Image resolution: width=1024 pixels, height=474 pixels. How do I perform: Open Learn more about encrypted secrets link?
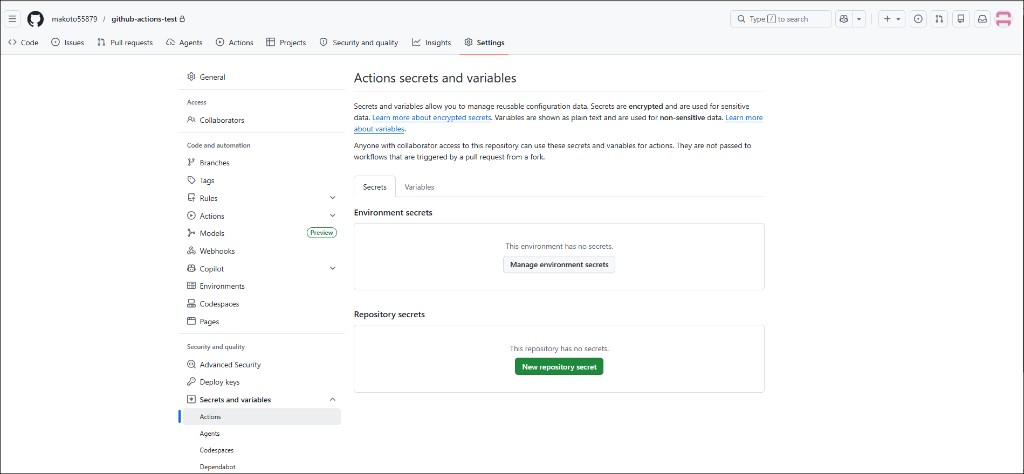pyautogui.click(x=432, y=118)
